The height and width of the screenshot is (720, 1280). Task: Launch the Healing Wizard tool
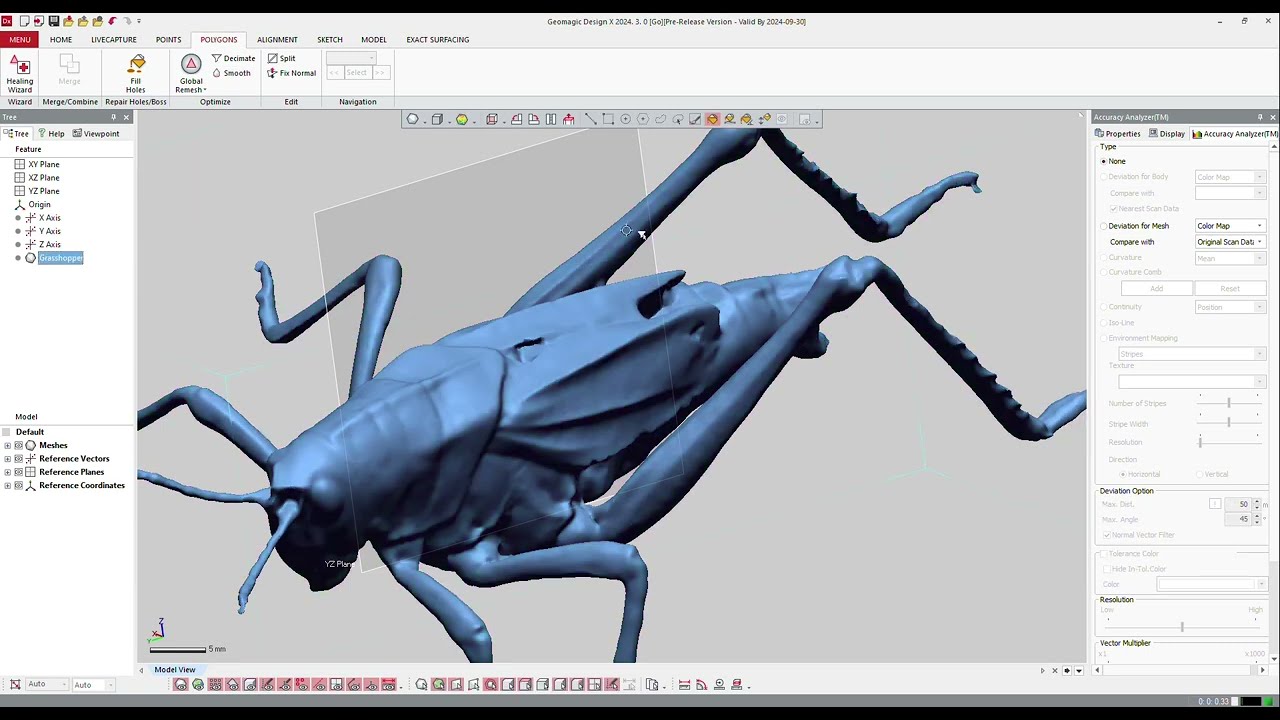(20, 74)
